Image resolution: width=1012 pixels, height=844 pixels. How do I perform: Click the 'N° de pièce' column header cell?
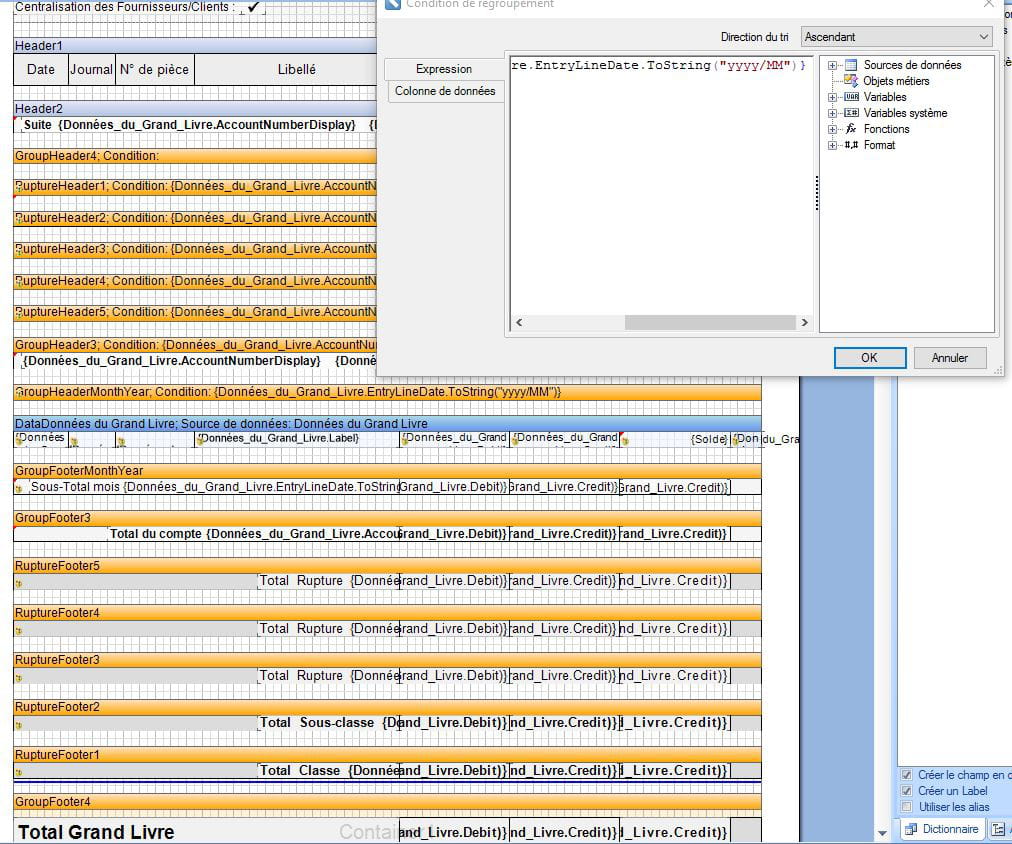(x=154, y=69)
